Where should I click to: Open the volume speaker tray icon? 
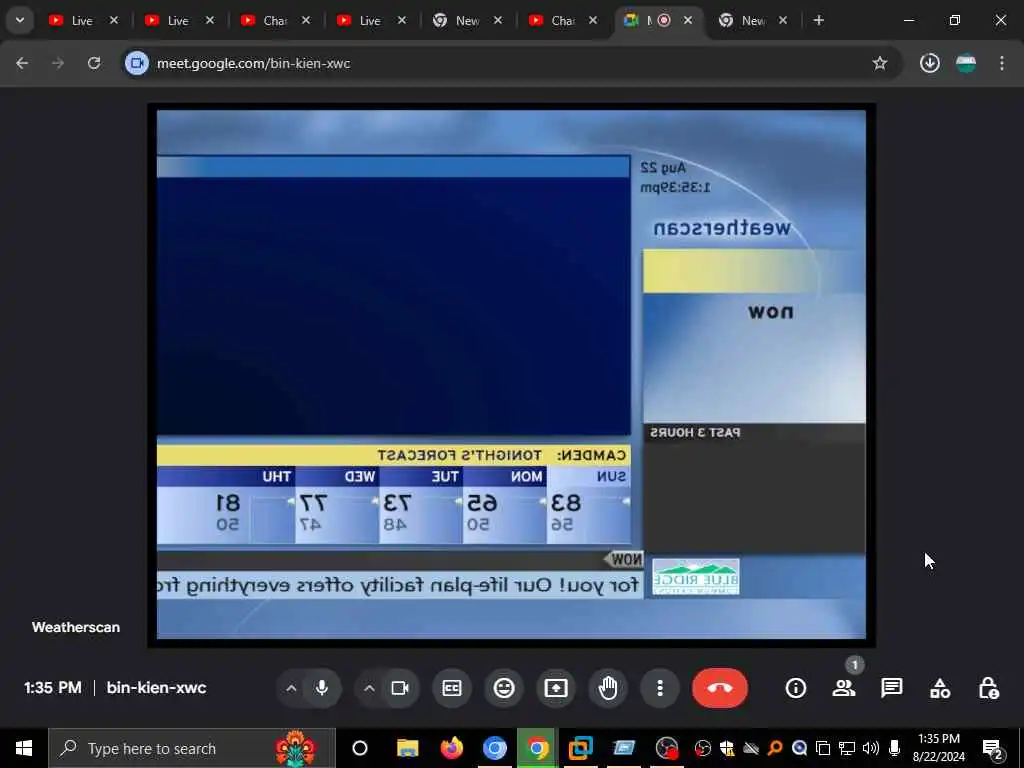[x=870, y=748]
